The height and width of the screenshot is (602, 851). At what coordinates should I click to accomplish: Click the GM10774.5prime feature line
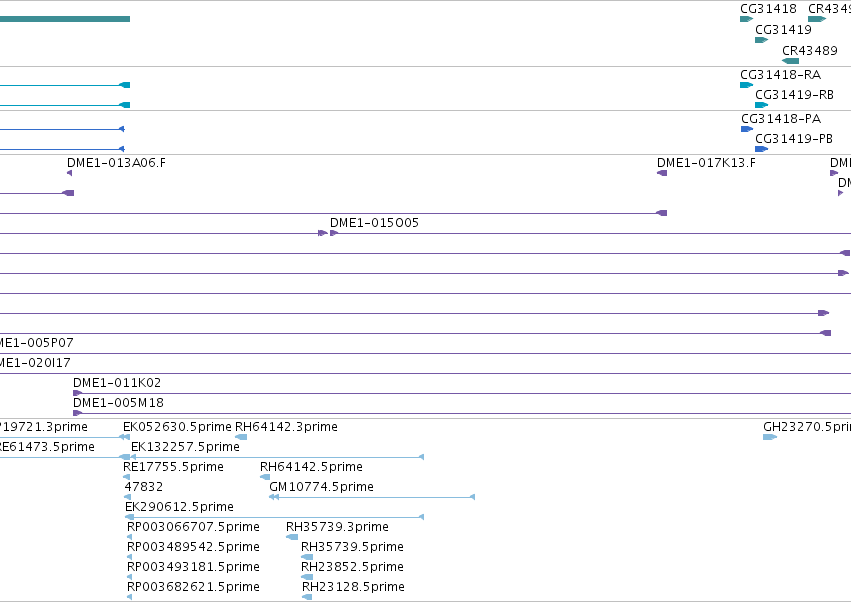(372, 497)
